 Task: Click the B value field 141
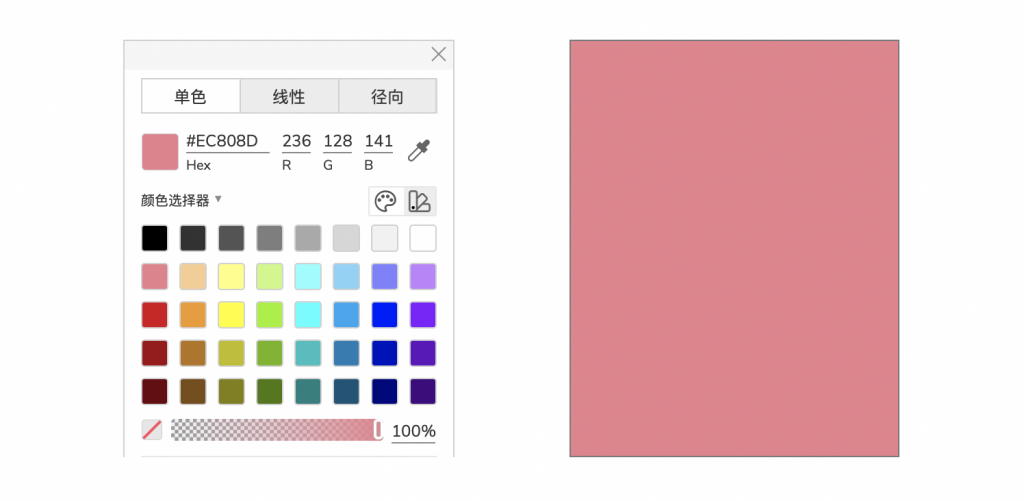[378, 141]
